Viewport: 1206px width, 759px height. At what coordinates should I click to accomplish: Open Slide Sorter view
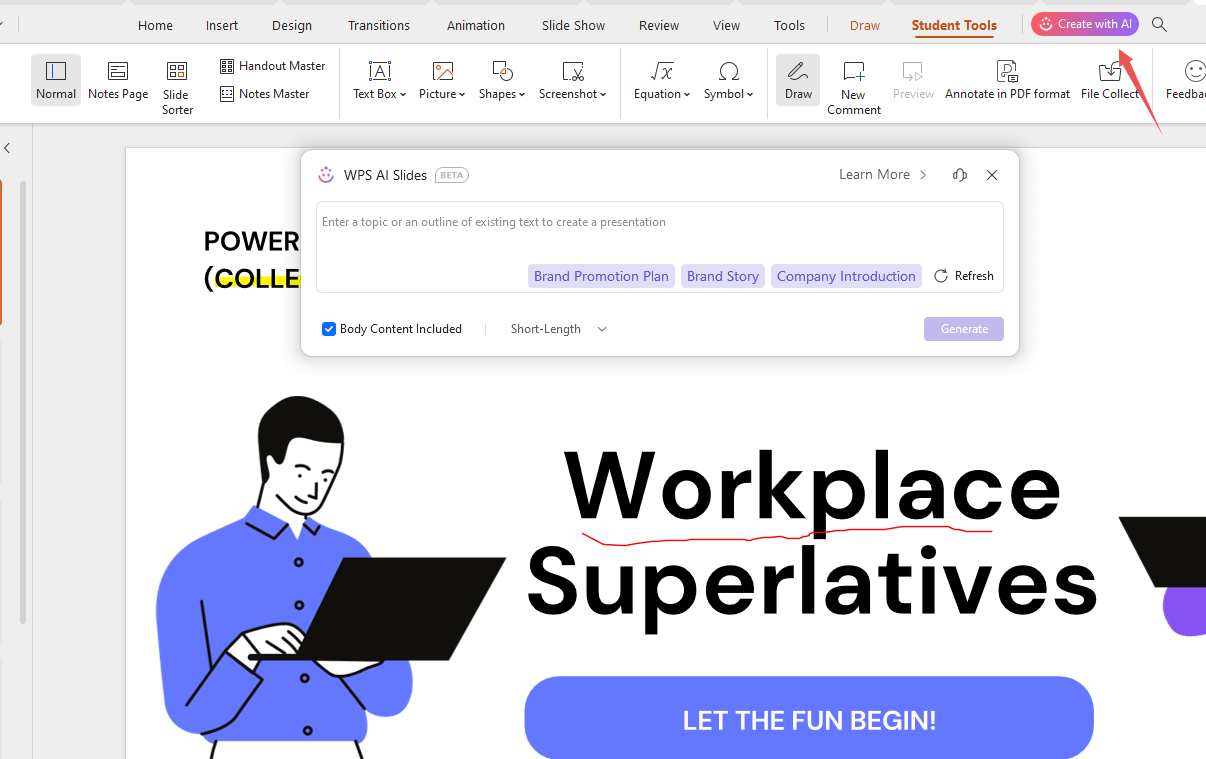coord(177,86)
